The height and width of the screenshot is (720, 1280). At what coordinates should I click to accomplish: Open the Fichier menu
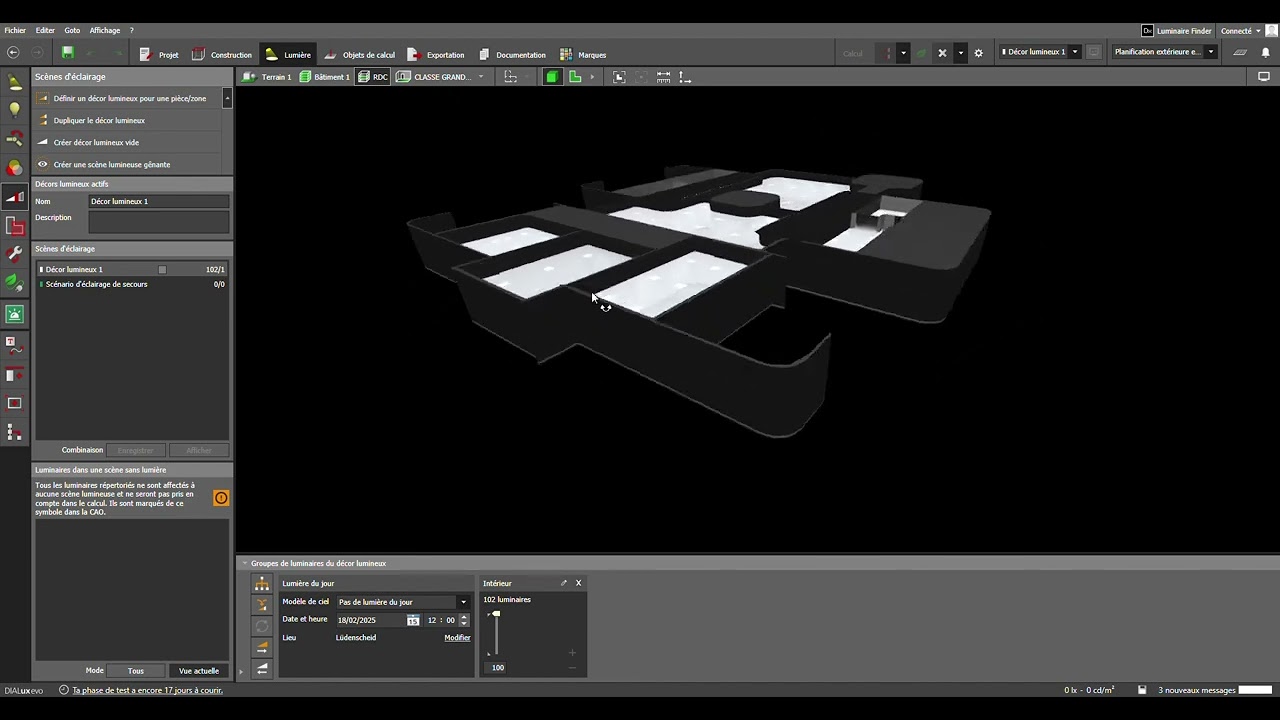(x=15, y=31)
